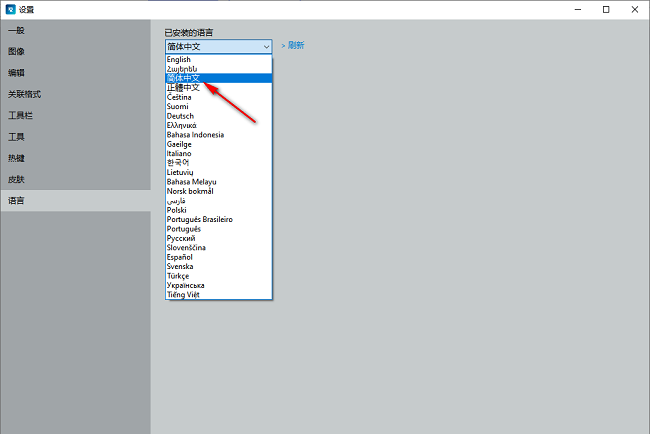The image size is (650, 434).
Task: Go to the 工具栏 settings section
Action: point(75,115)
